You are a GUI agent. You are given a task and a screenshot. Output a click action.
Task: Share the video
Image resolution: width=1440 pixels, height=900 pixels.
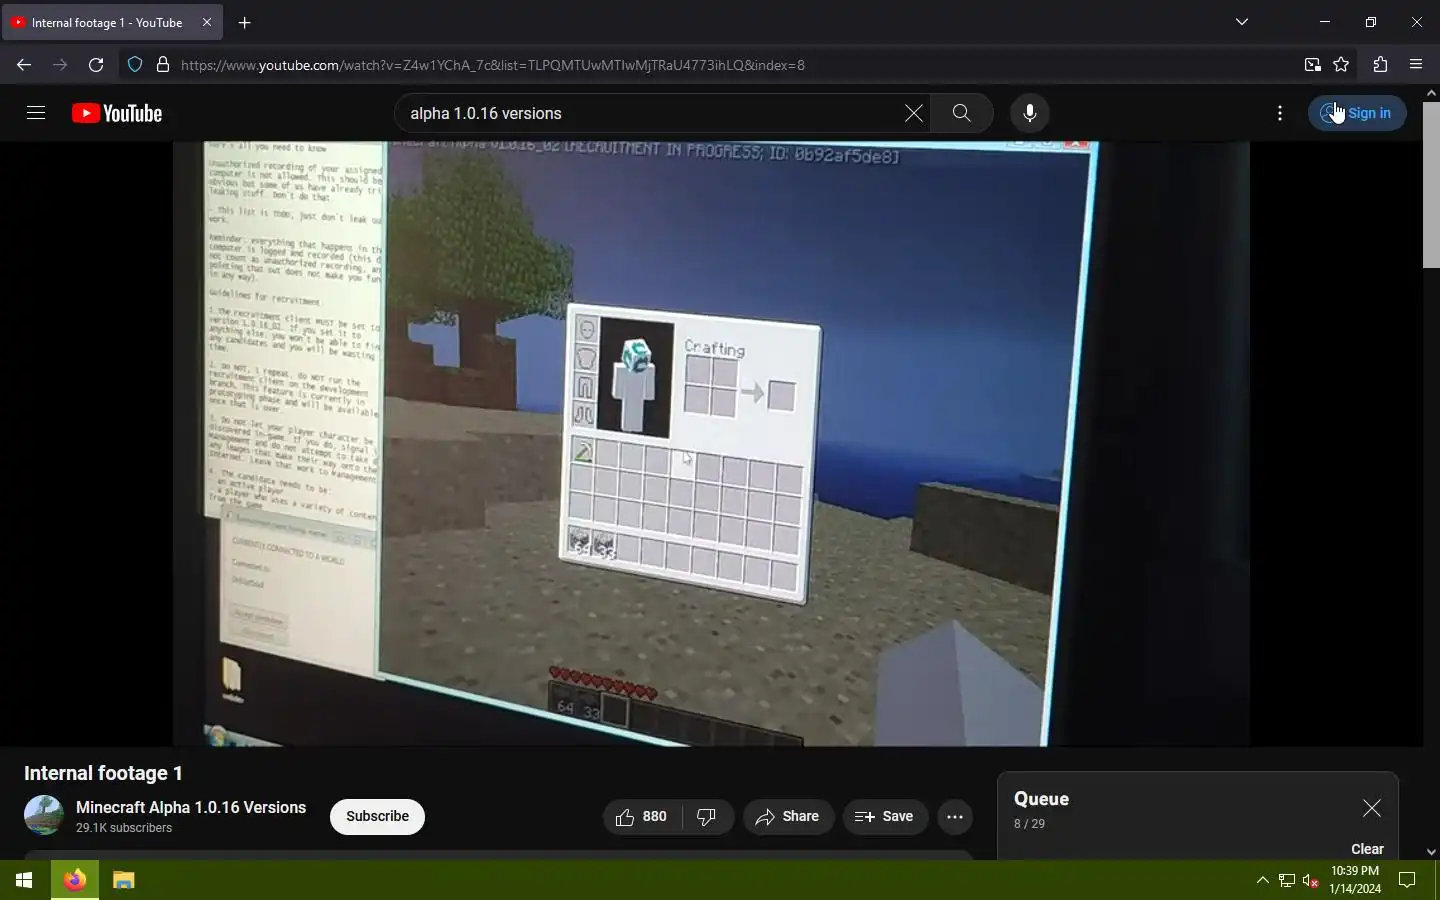click(788, 816)
